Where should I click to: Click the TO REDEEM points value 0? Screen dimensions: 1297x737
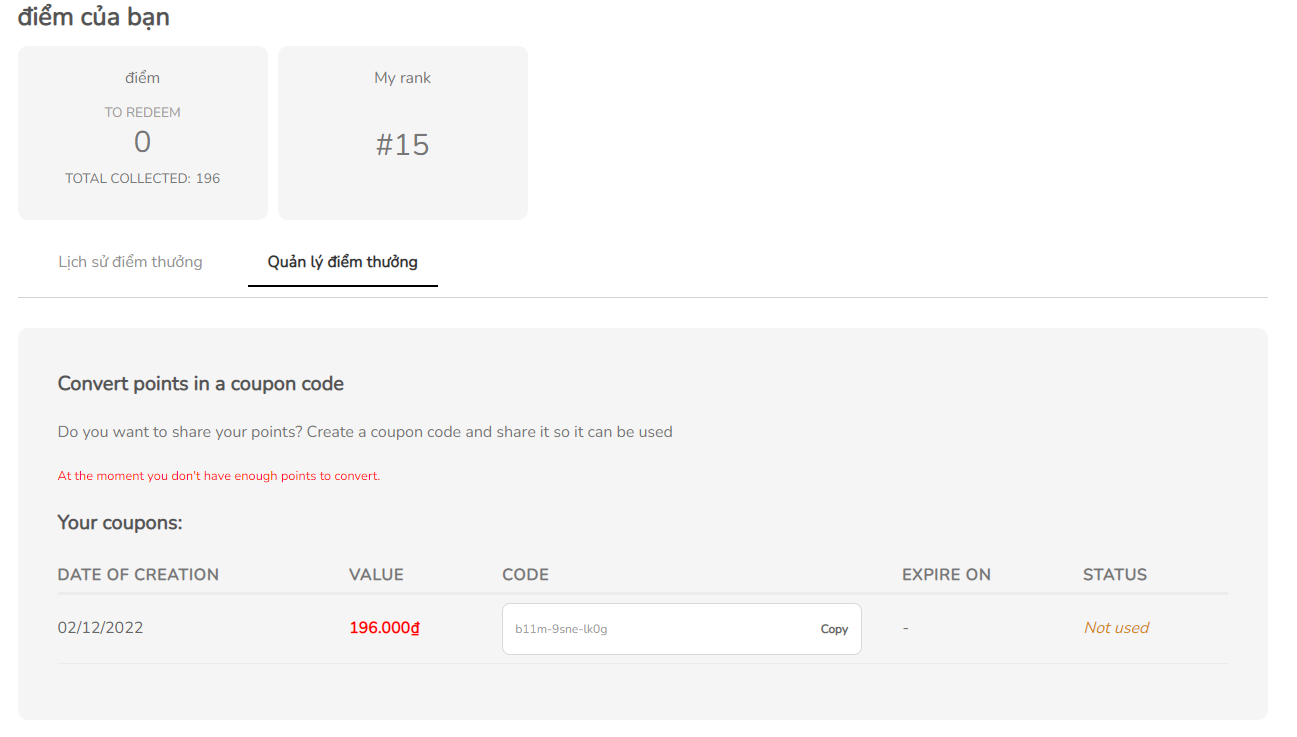tap(142, 142)
